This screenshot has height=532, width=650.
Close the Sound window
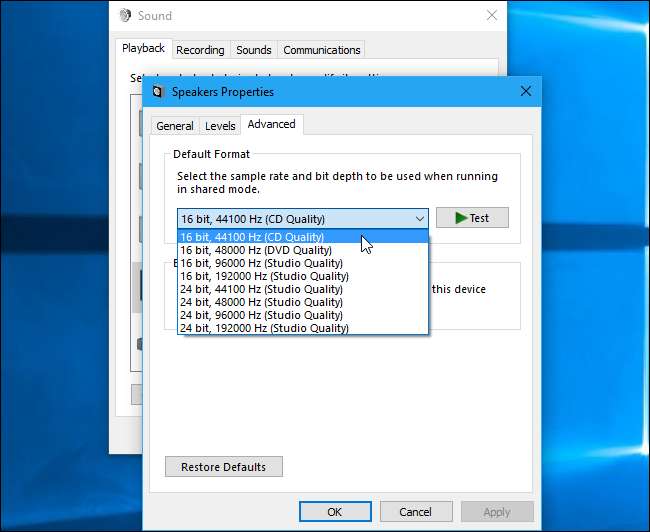pos(491,16)
